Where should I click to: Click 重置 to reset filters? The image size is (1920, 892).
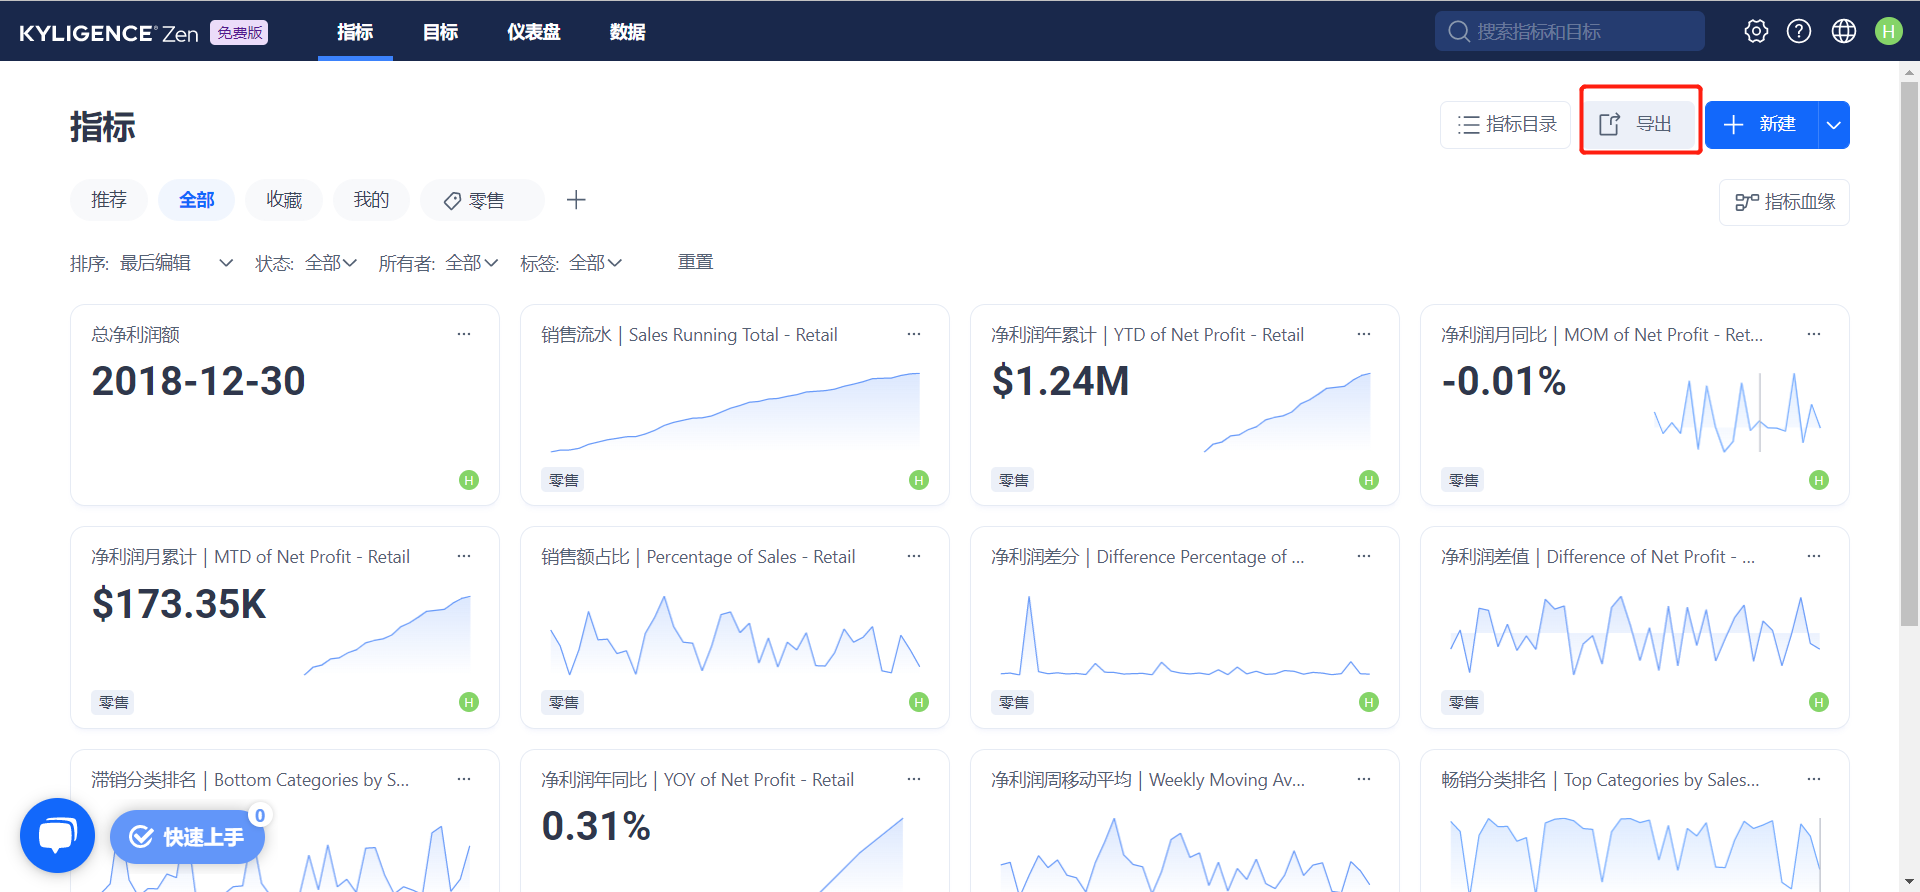click(695, 262)
